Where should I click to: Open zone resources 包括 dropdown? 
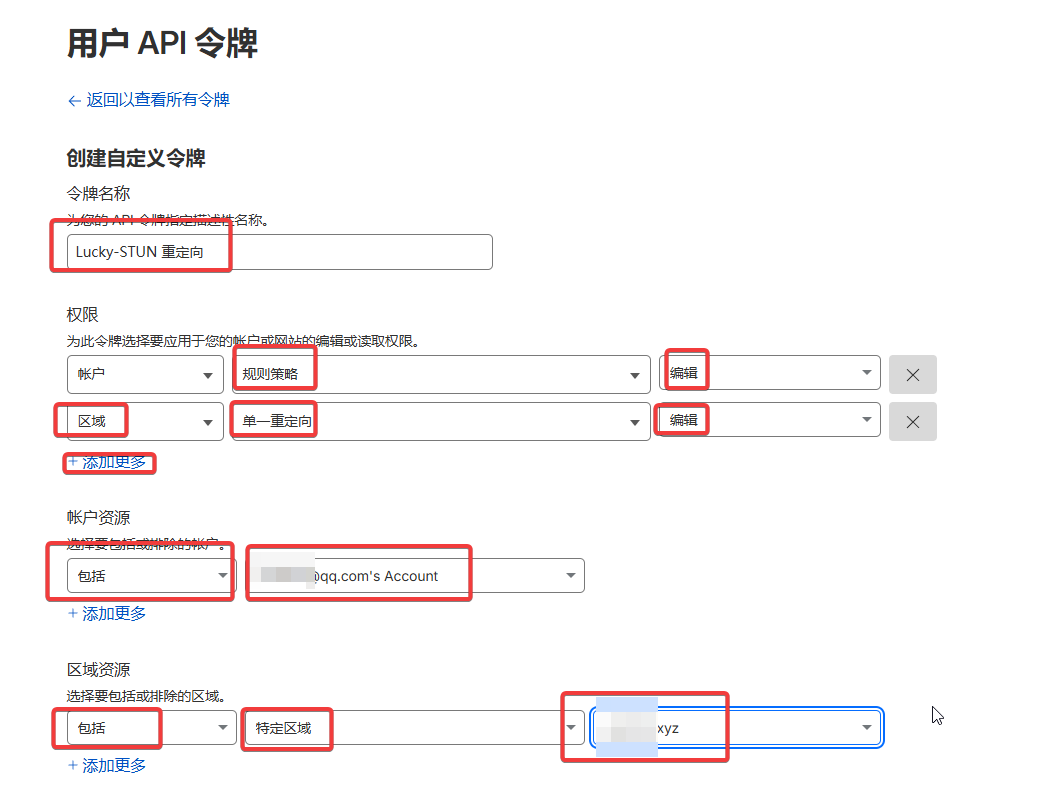click(150, 728)
